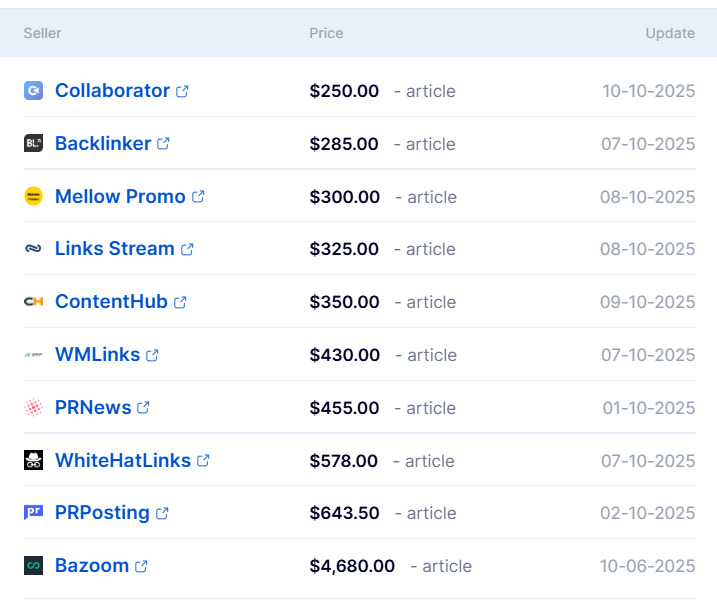Click the Mellow Promo yellow logo
The height and width of the screenshot is (608, 717).
tap(33, 197)
